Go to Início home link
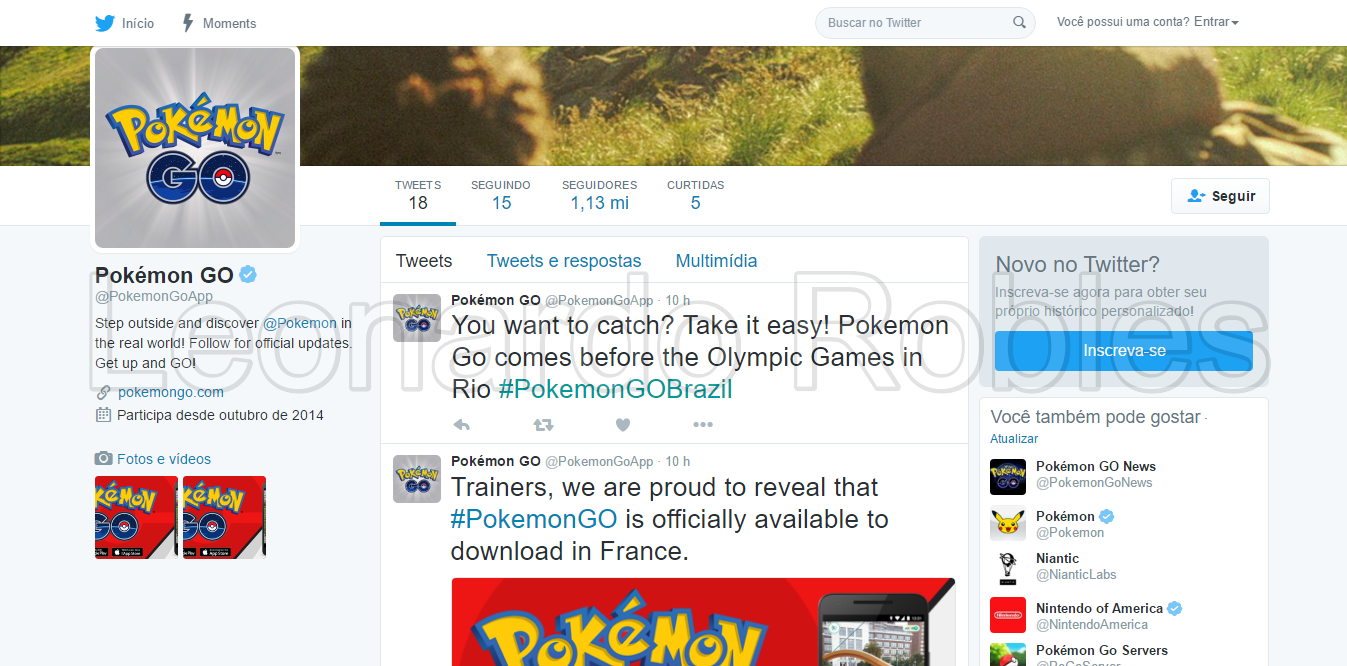 138,23
